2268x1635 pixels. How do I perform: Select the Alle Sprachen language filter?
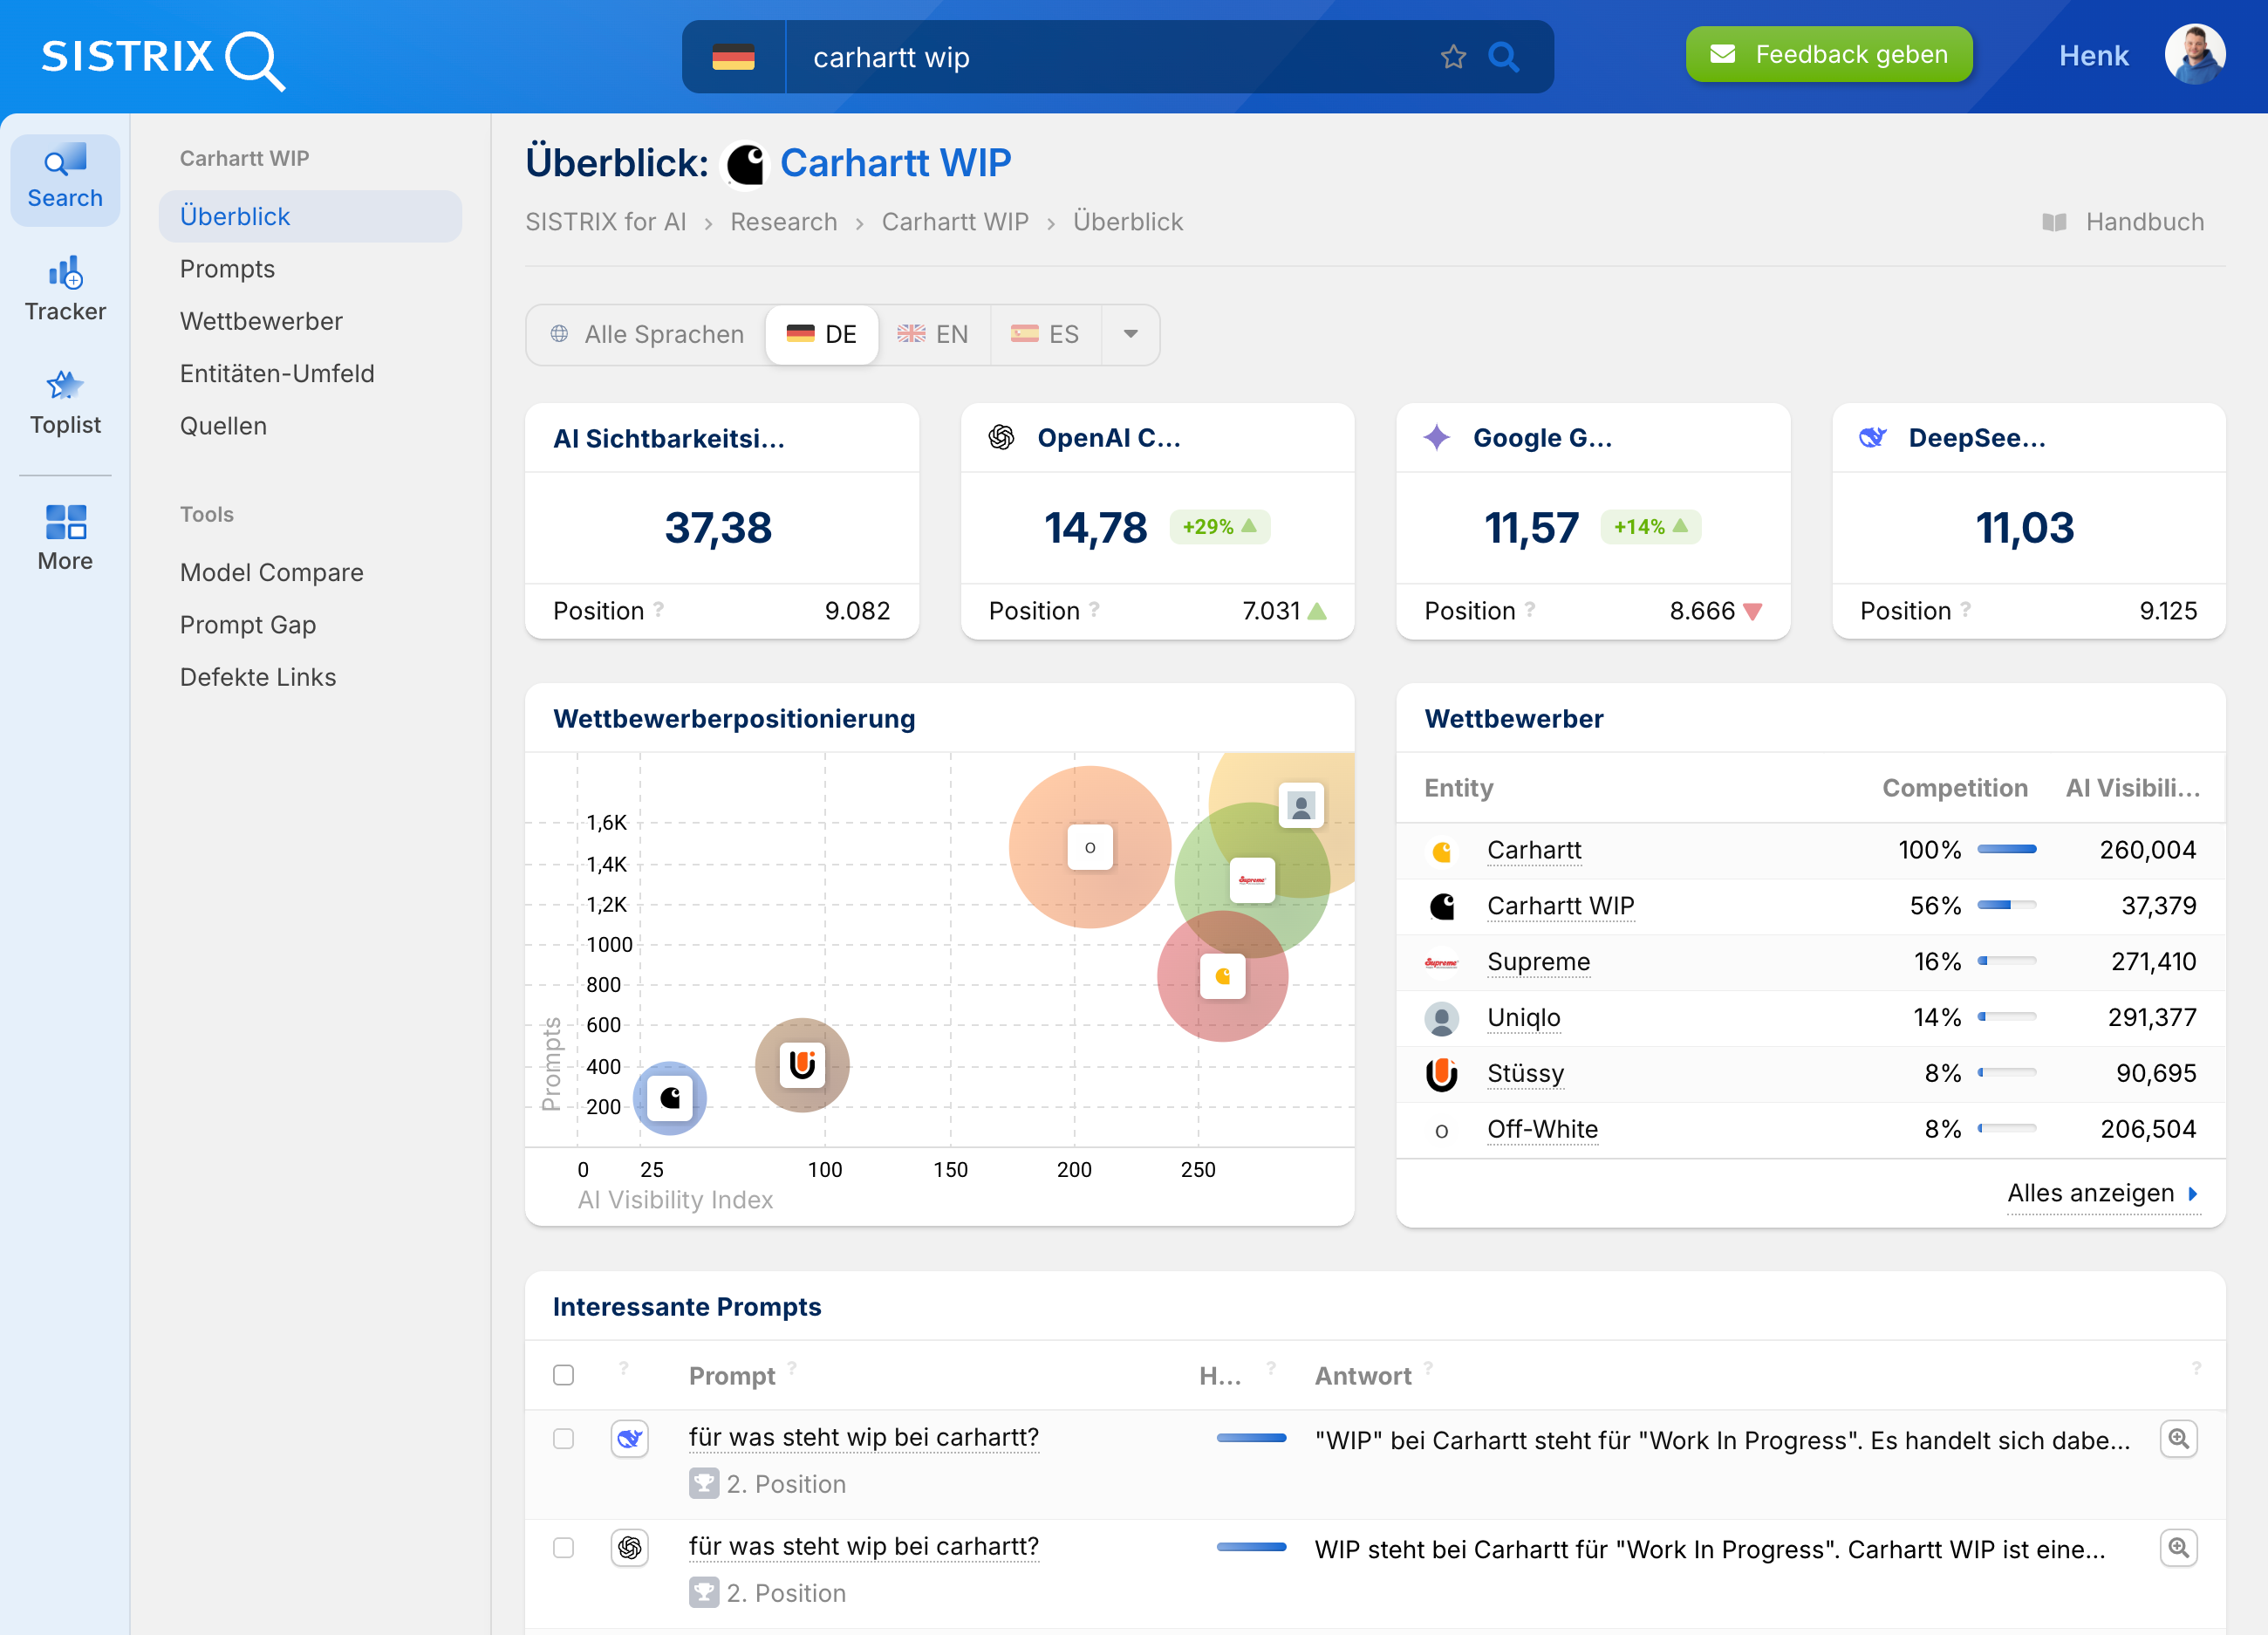click(647, 334)
